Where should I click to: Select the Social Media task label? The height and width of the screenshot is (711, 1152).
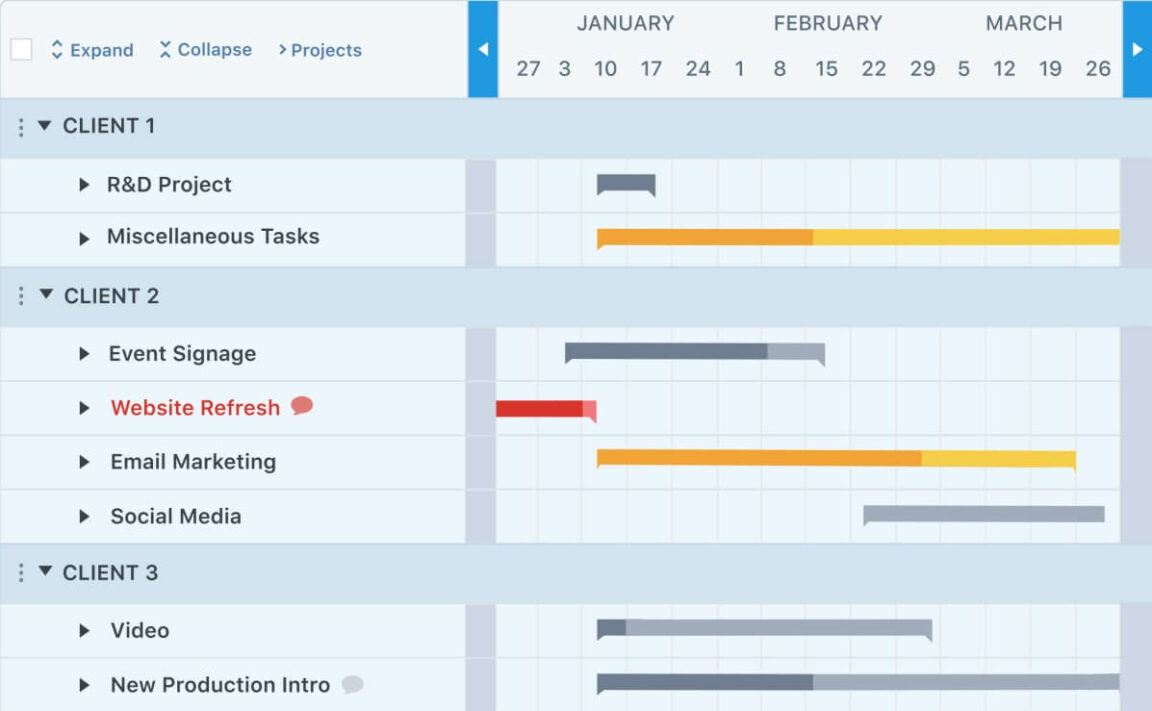[x=176, y=516]
